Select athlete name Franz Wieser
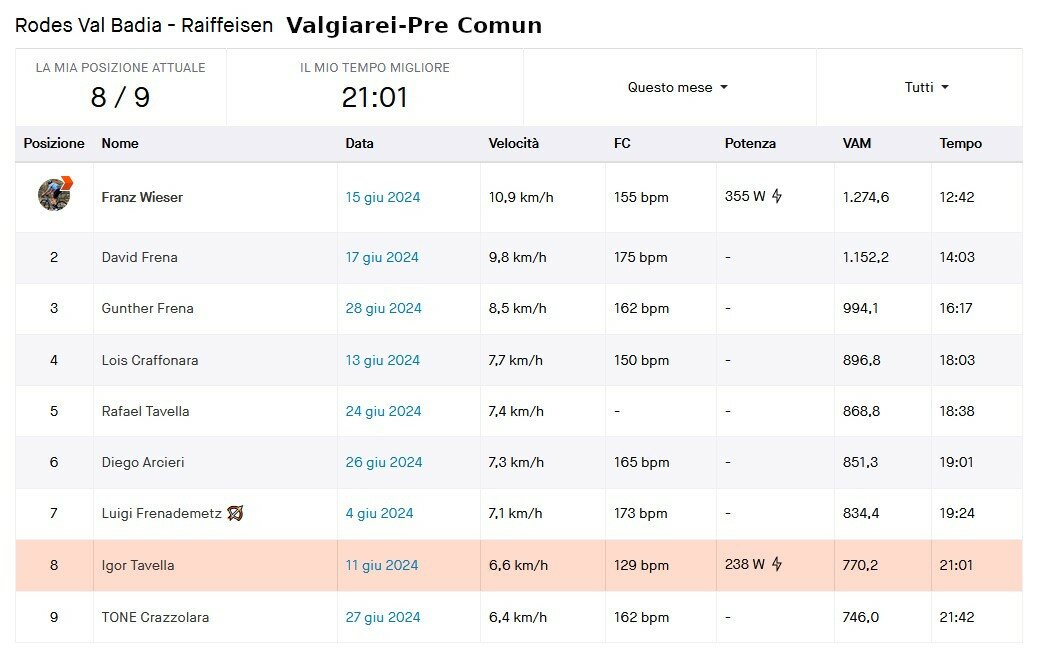This screenshot has width=1037, height=659. click(x=142, y=197)
